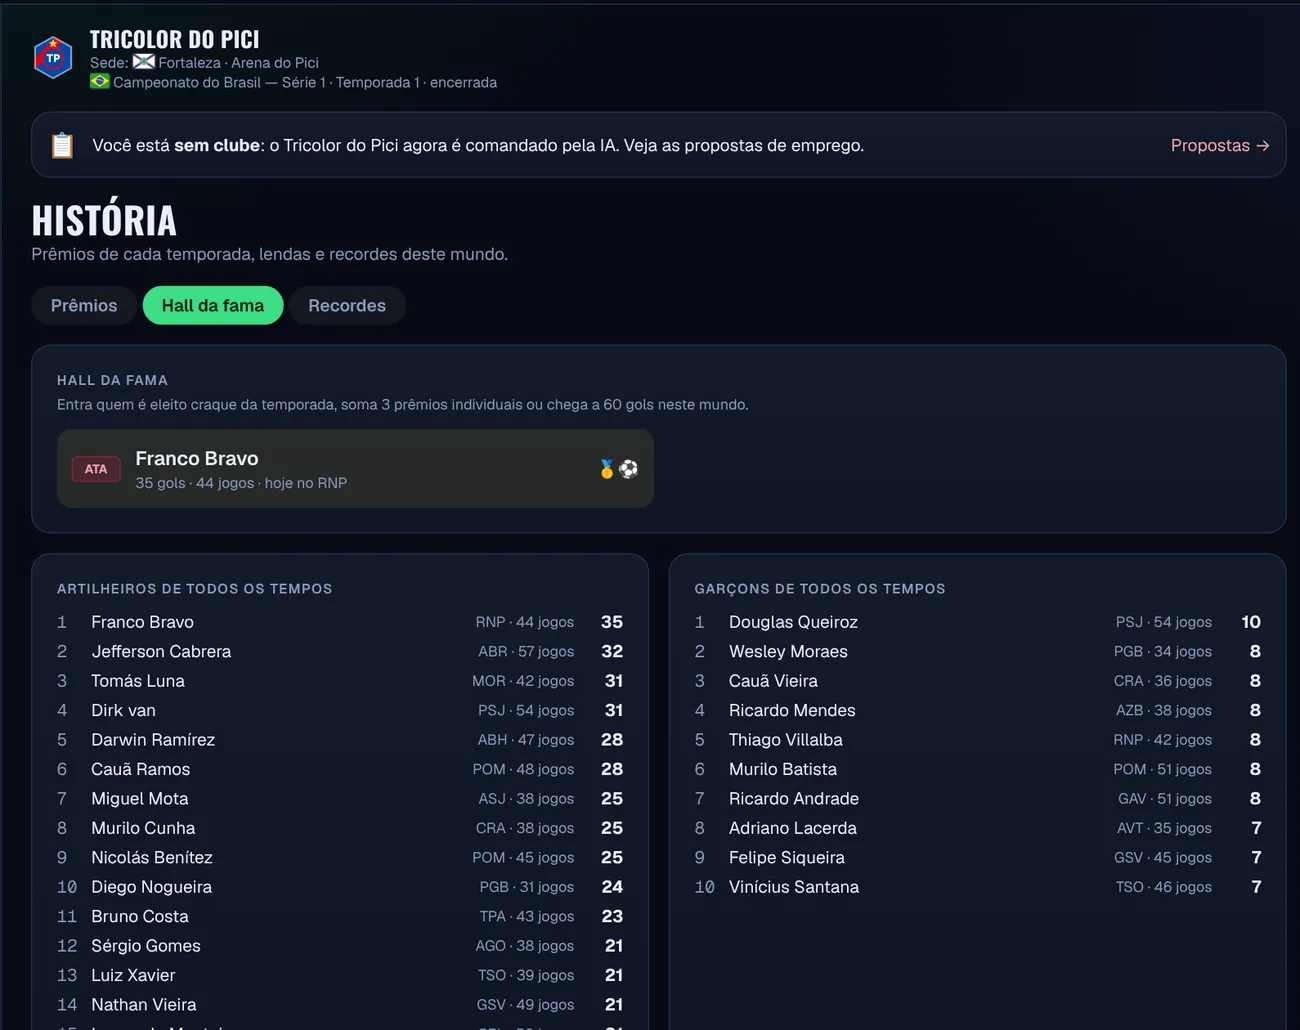Screen dimensions: 1300x1030
Task: Switch to the Prêmios tab
Action: point(84,305)
